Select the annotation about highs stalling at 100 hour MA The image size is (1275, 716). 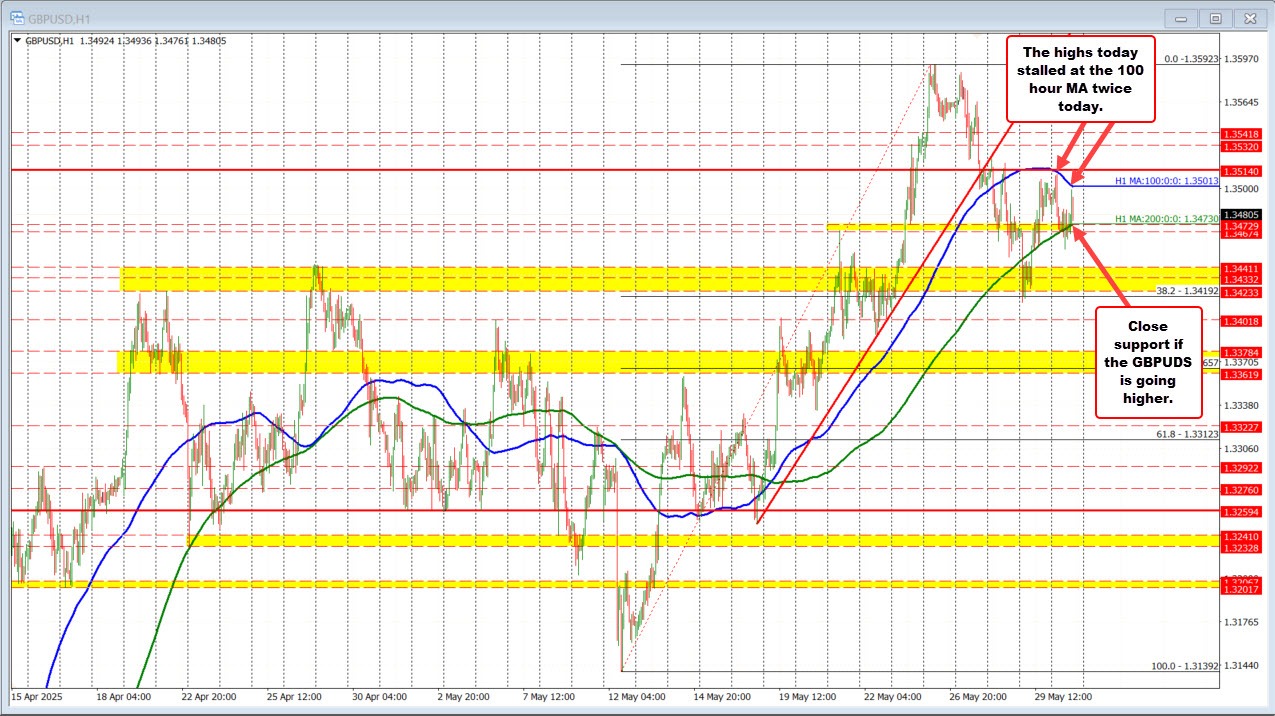pos(1081,78)
